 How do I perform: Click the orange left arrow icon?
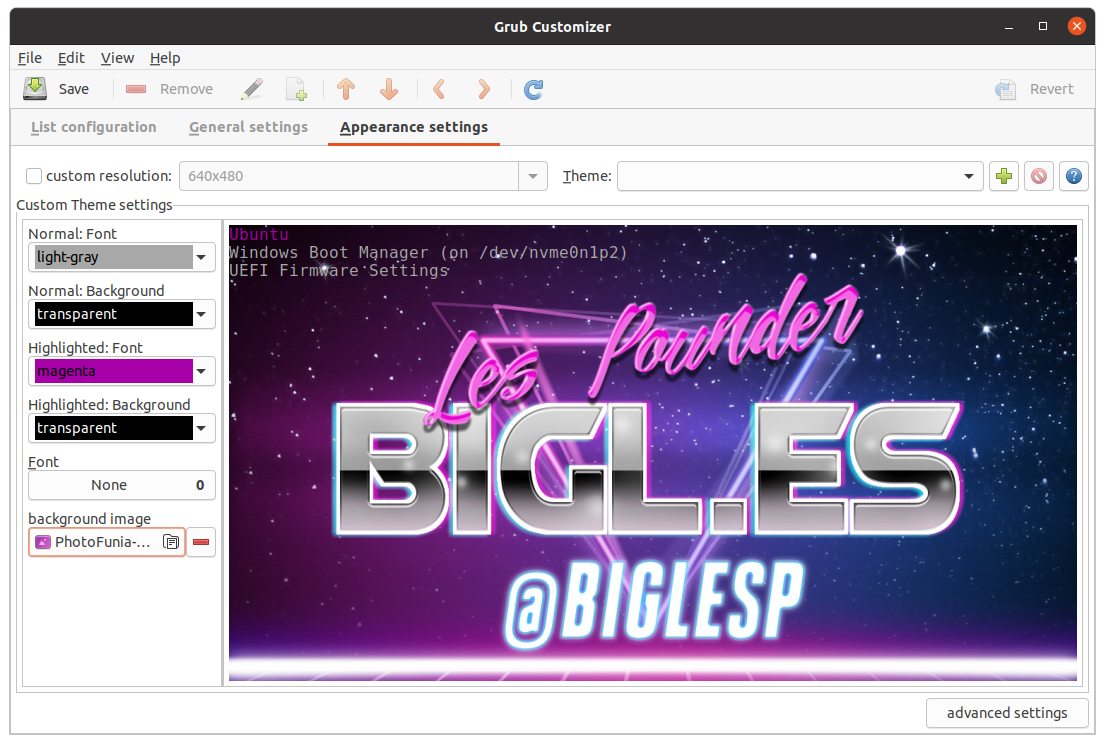439,89
